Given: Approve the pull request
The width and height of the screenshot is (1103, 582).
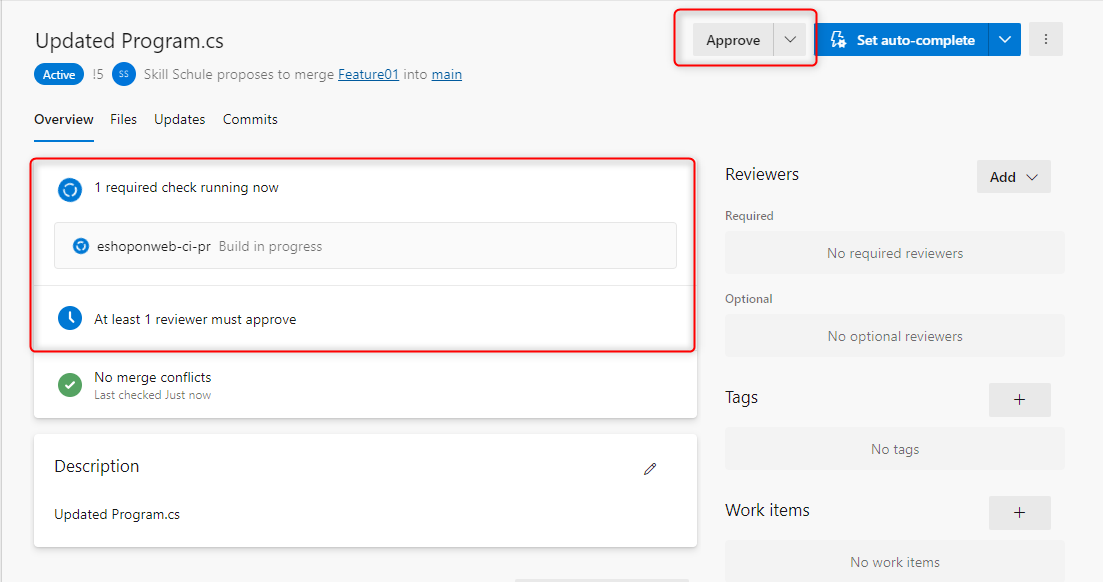Looking at the screenshot, I should pos(733,40).
